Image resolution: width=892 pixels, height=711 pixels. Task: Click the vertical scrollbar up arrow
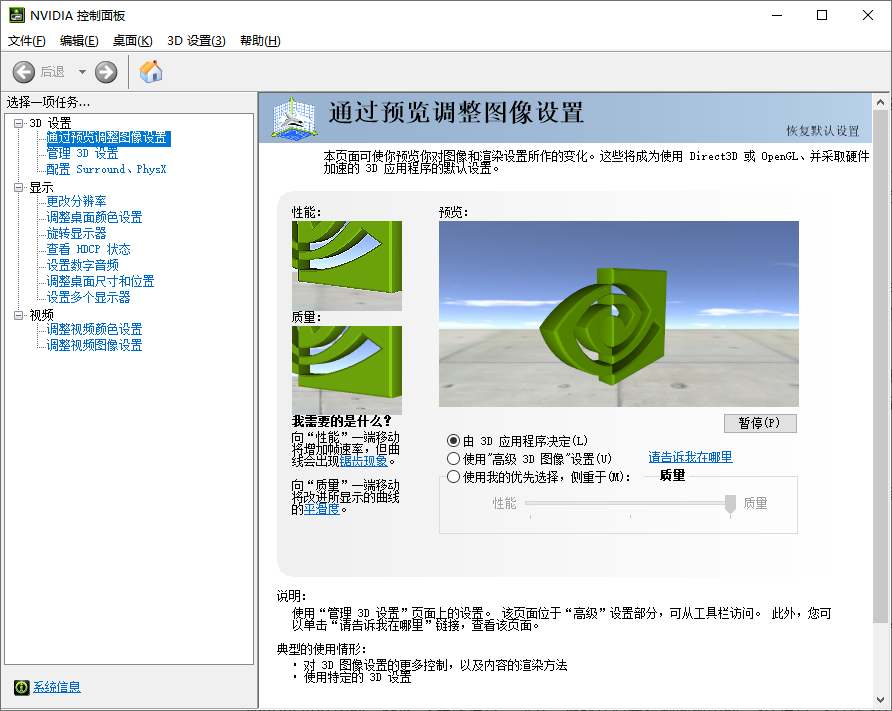[x=881, y=102]
